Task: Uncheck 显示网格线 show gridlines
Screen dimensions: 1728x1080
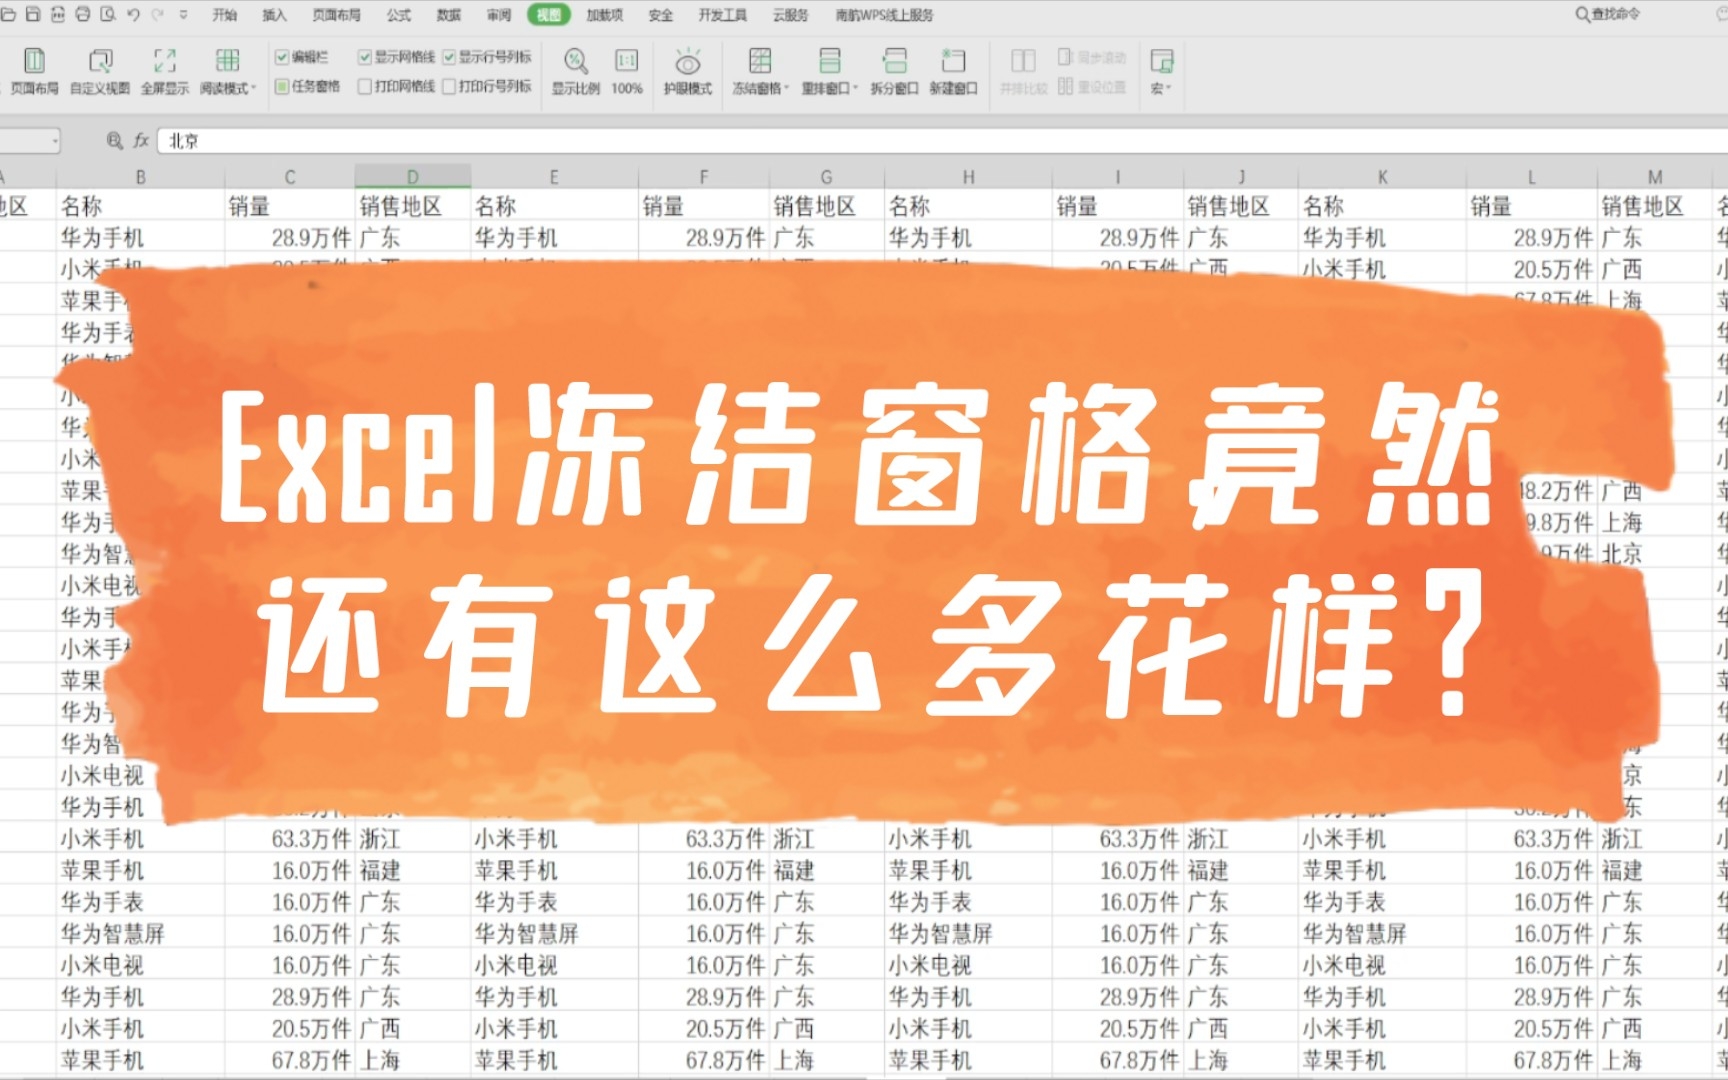Action: pyautogui.click(x=364, y=57)
